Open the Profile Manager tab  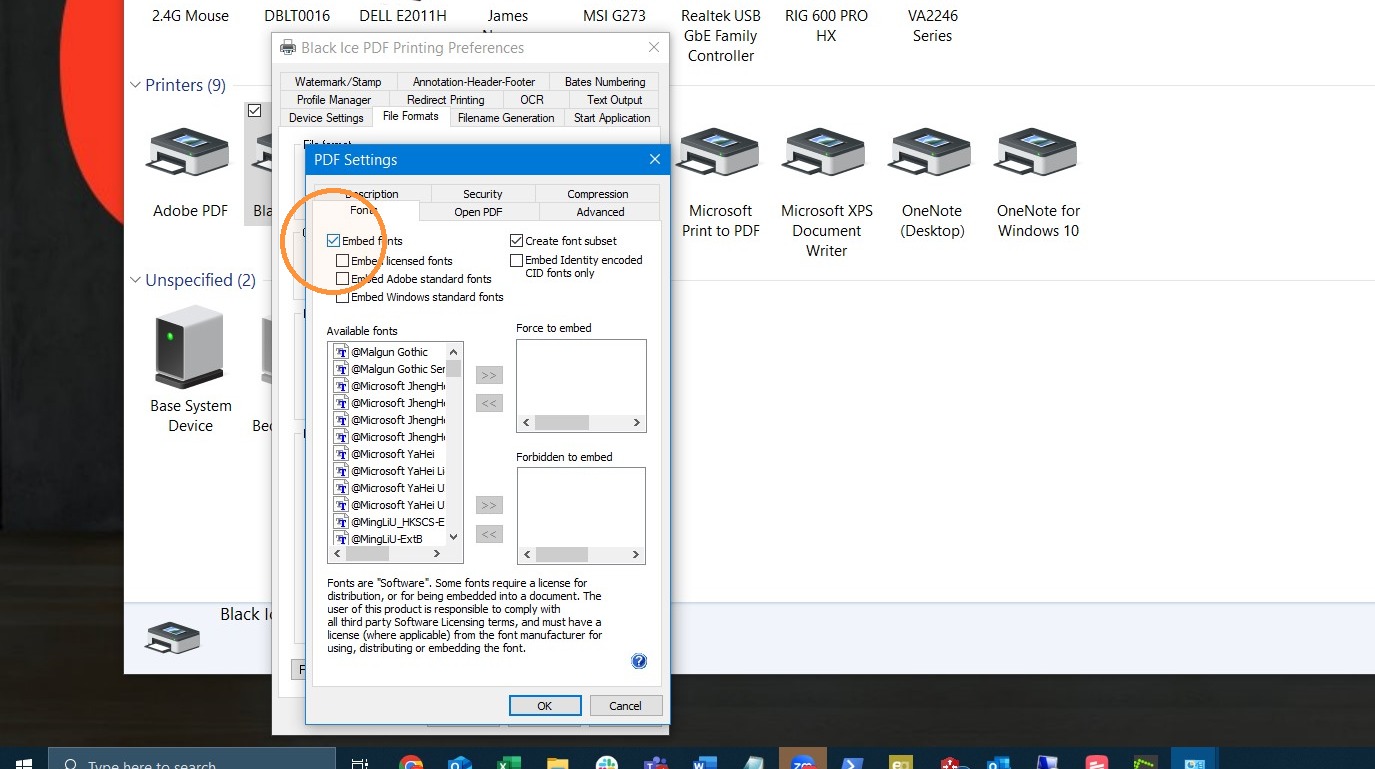coord(334,100)
